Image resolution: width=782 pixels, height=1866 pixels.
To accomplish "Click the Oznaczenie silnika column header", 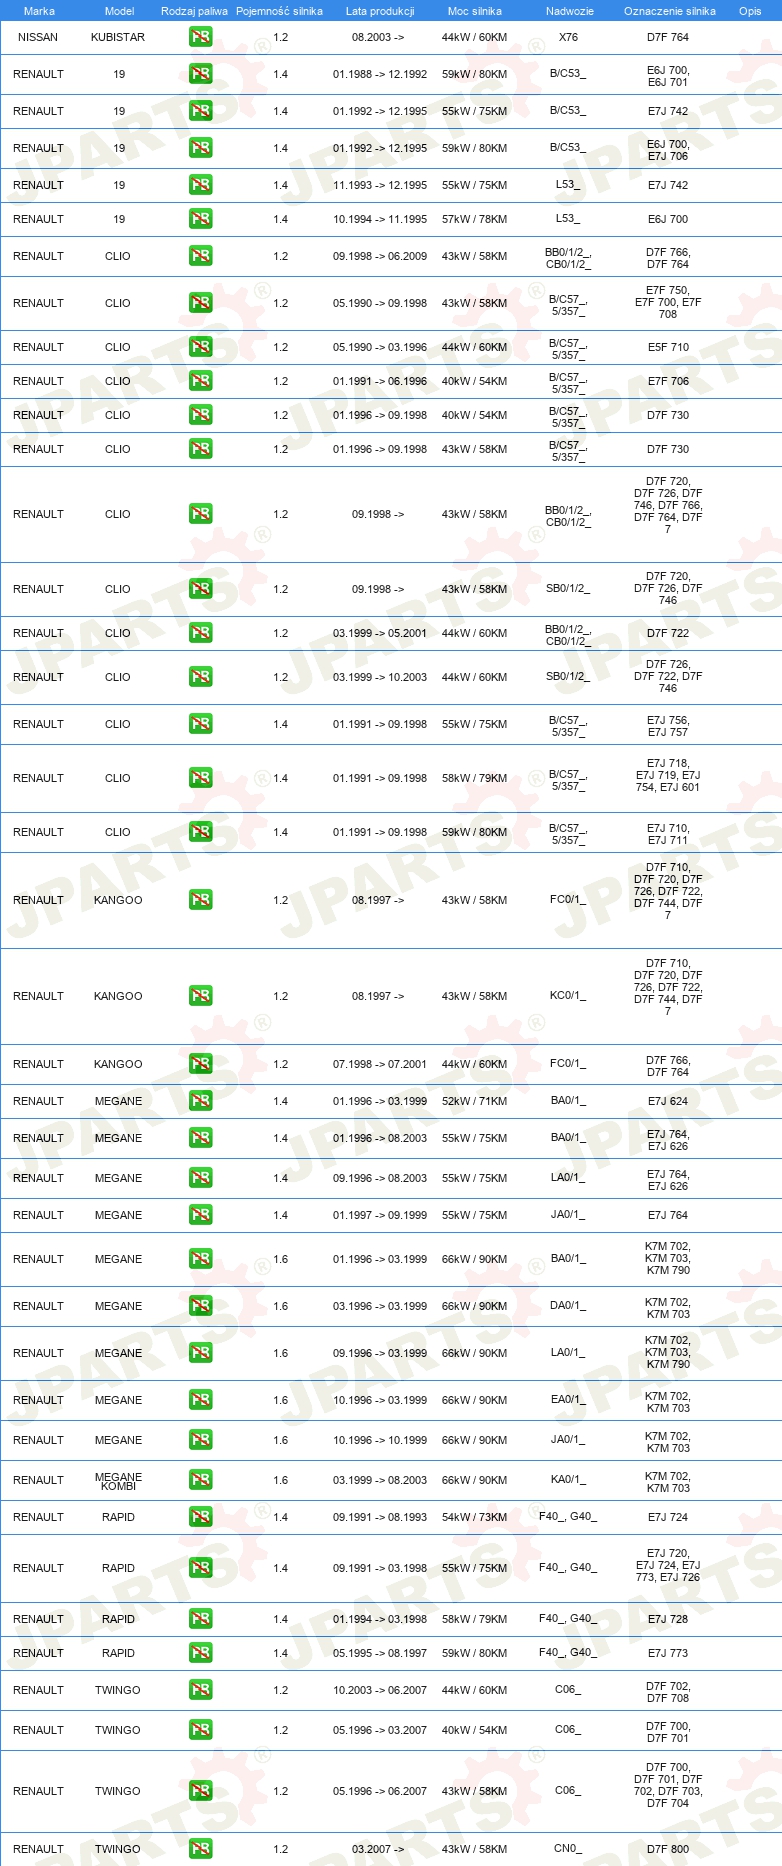I will click(670, 11).
